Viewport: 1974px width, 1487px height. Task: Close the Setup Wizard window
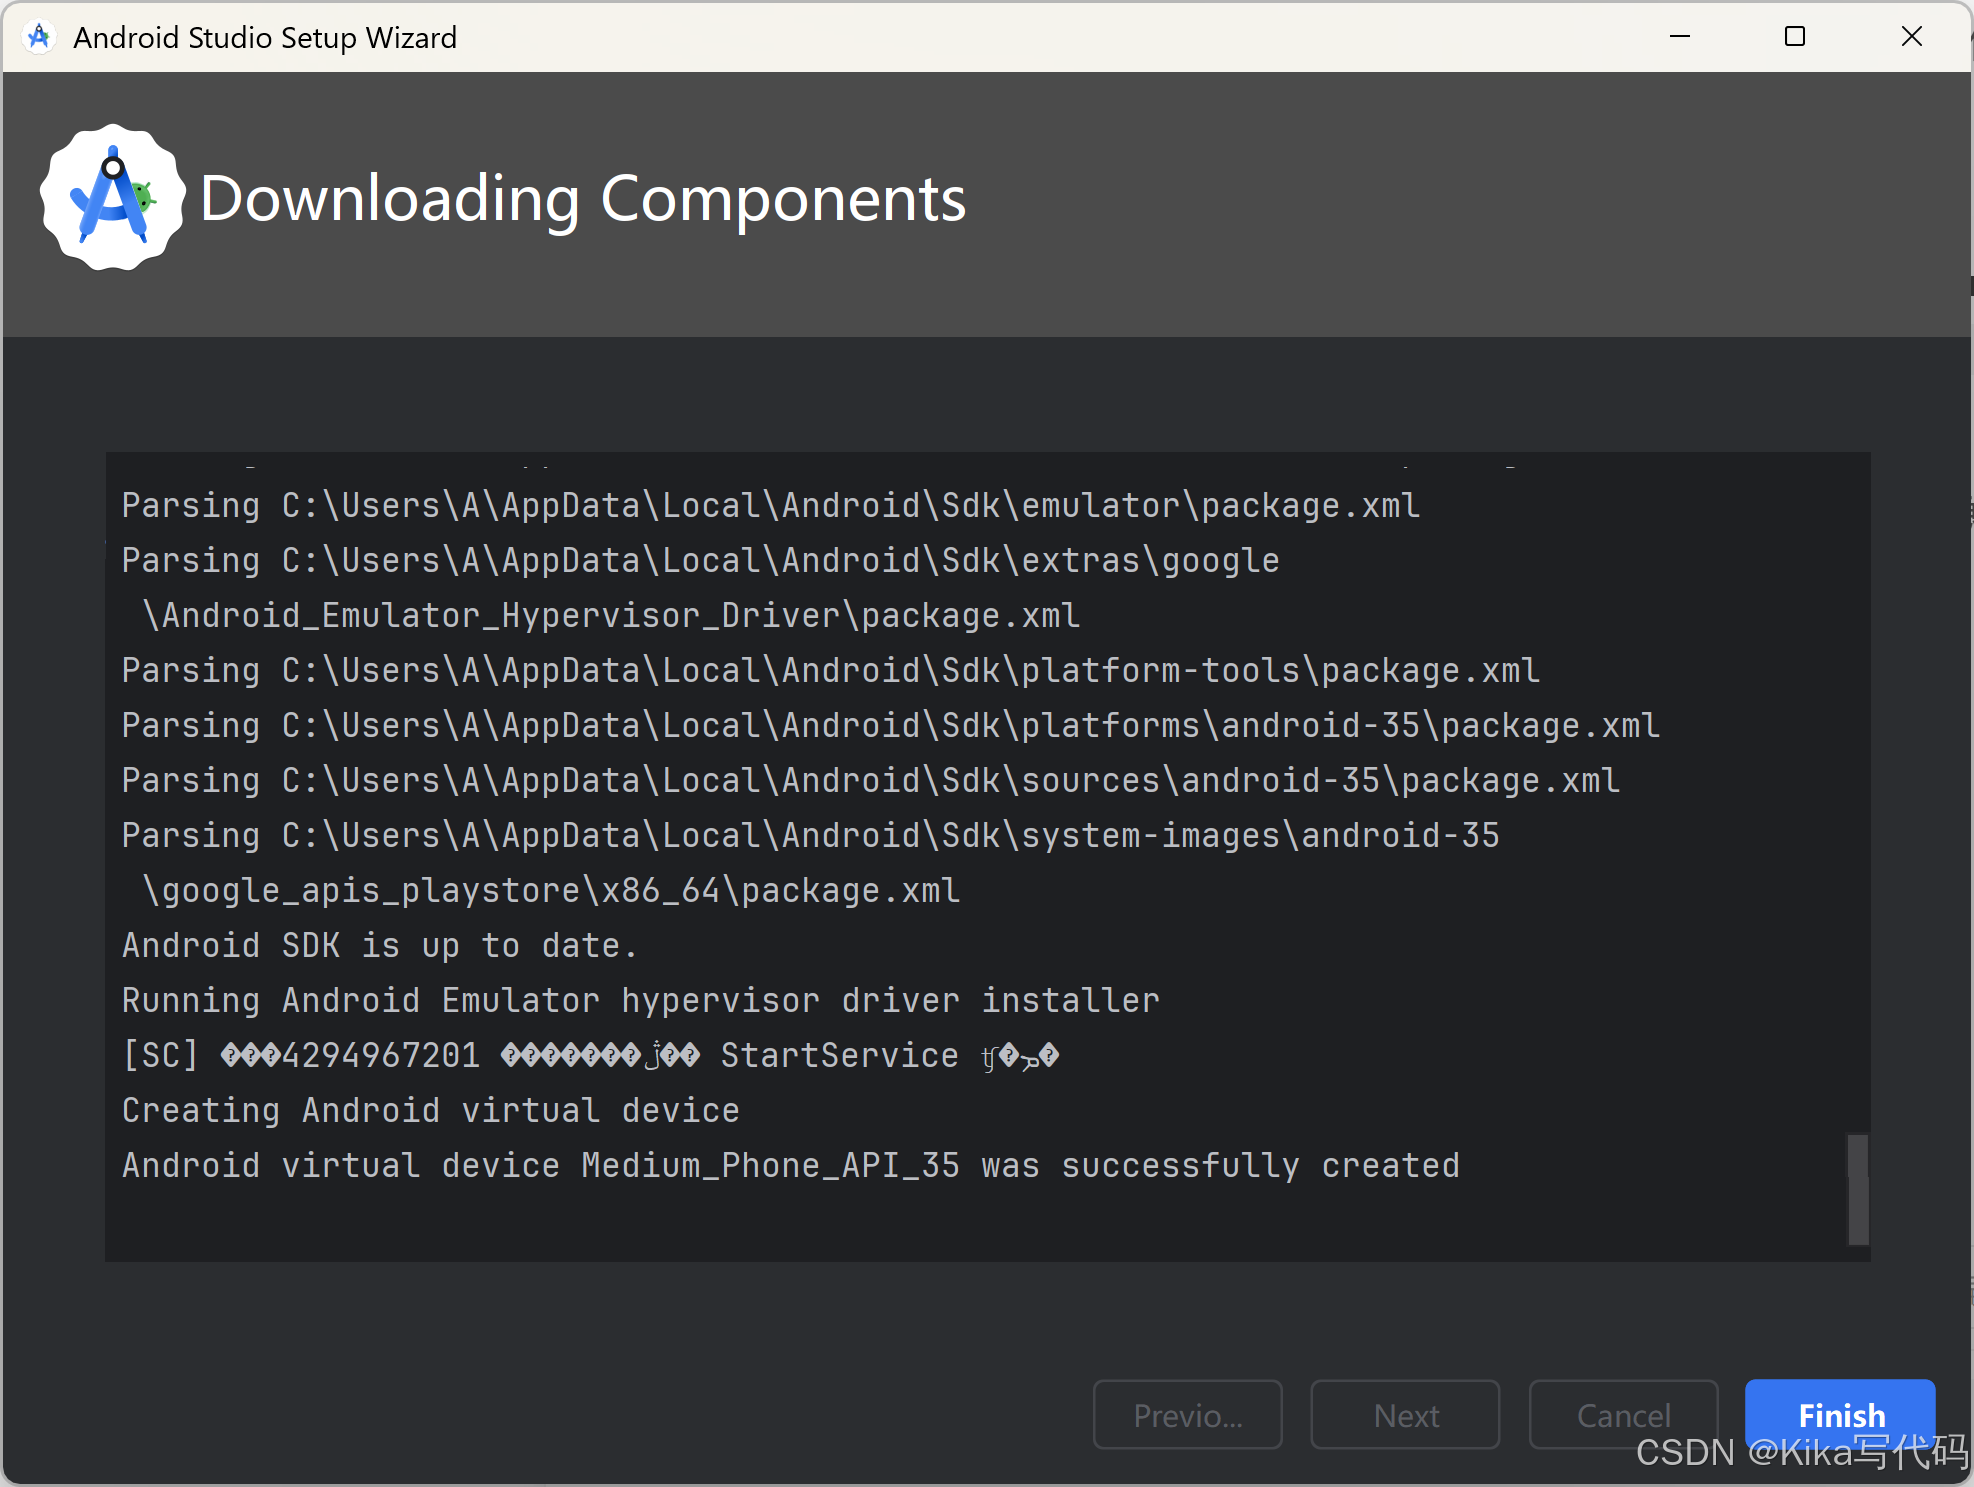tap(1912, 37)
